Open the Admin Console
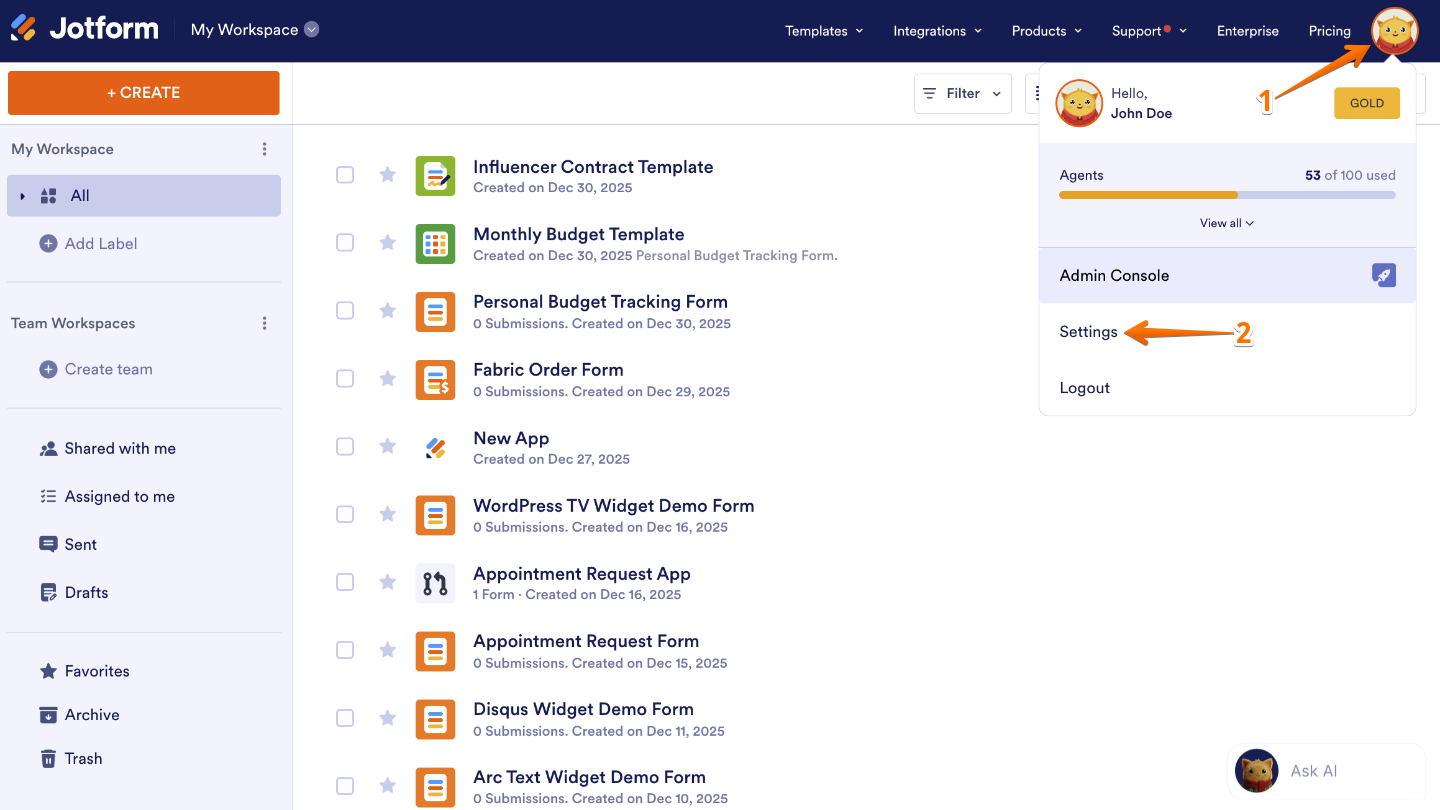 point(1114,275)
